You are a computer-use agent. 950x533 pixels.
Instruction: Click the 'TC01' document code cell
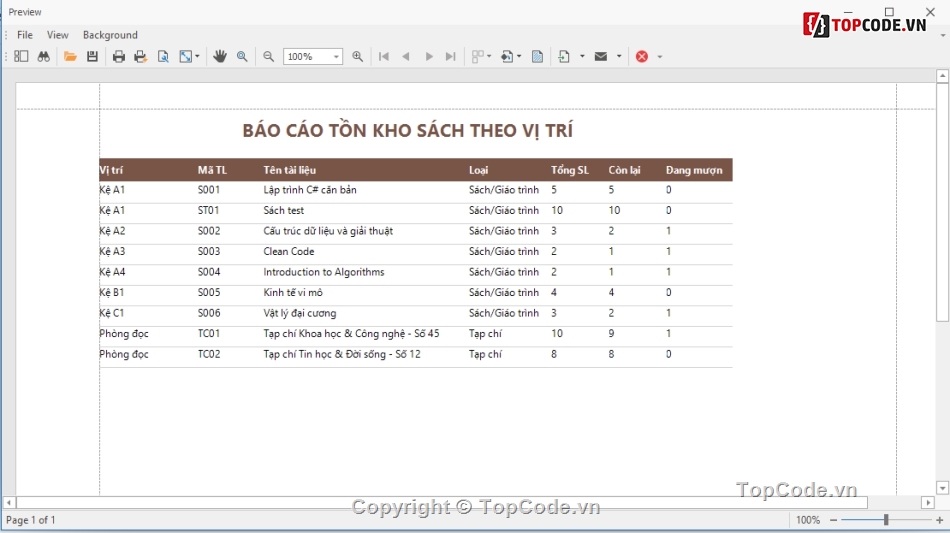pos(209,334)
